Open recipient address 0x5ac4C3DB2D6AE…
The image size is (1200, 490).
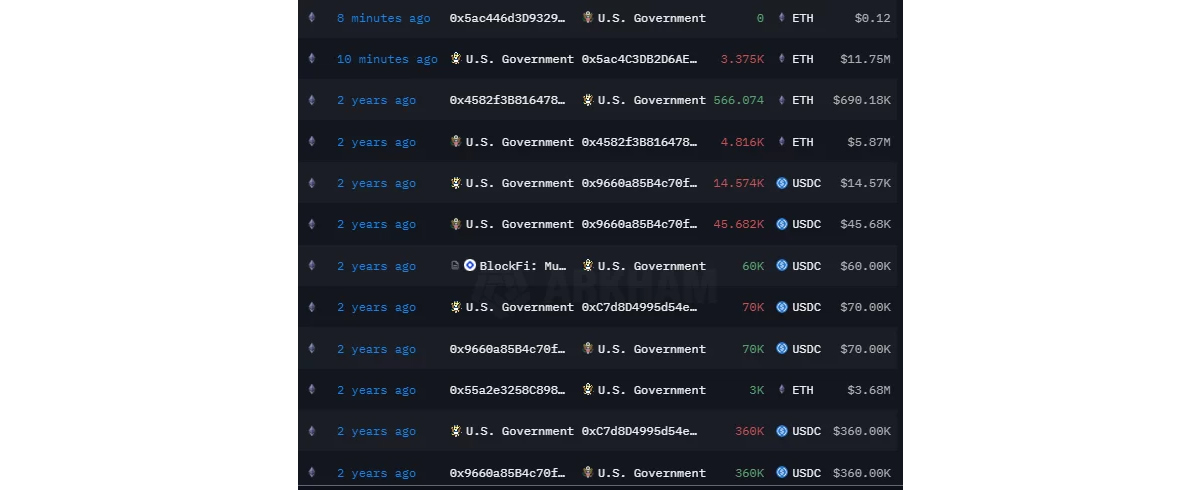(x=640, y=59)
